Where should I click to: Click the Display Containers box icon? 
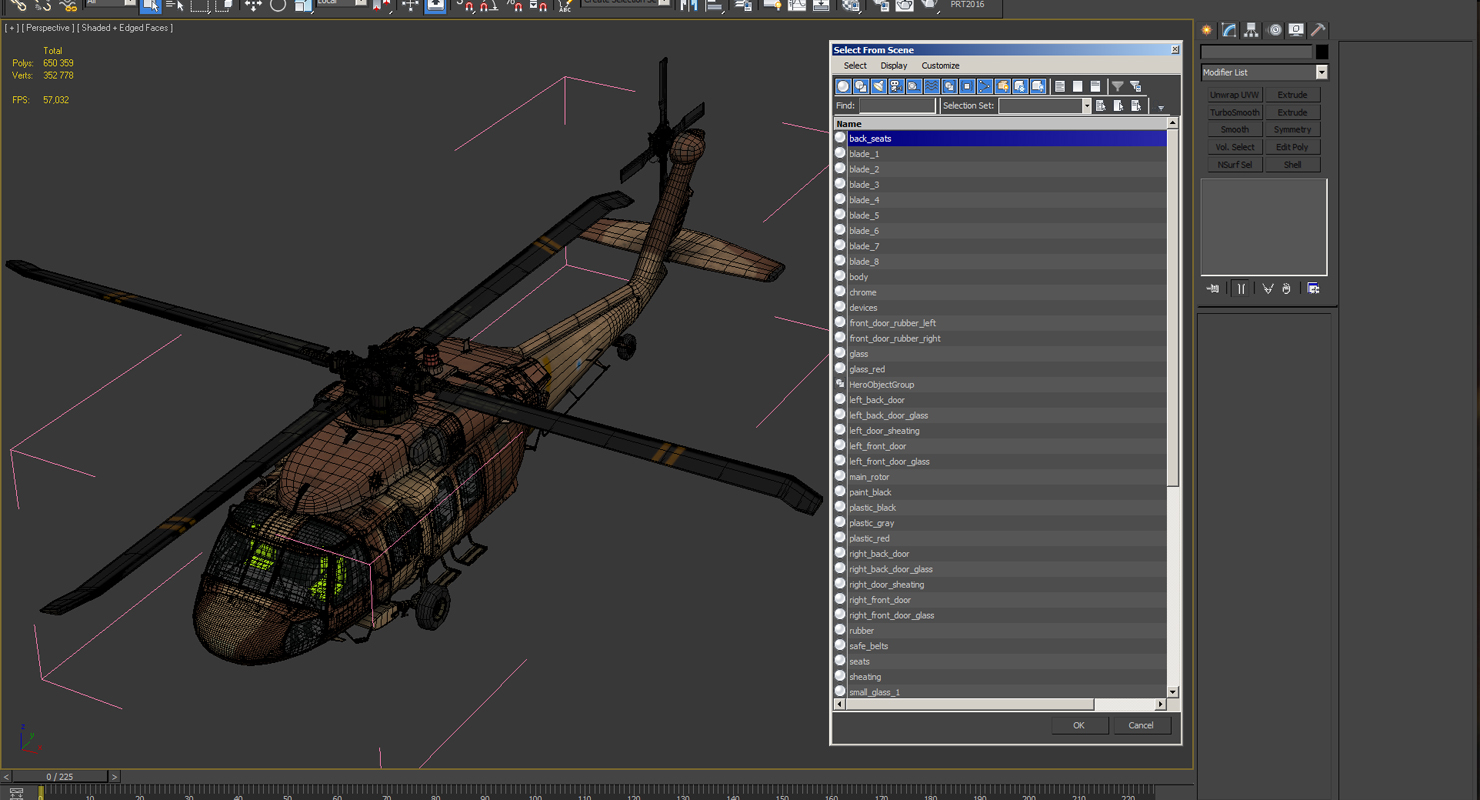click(1002, 87)
